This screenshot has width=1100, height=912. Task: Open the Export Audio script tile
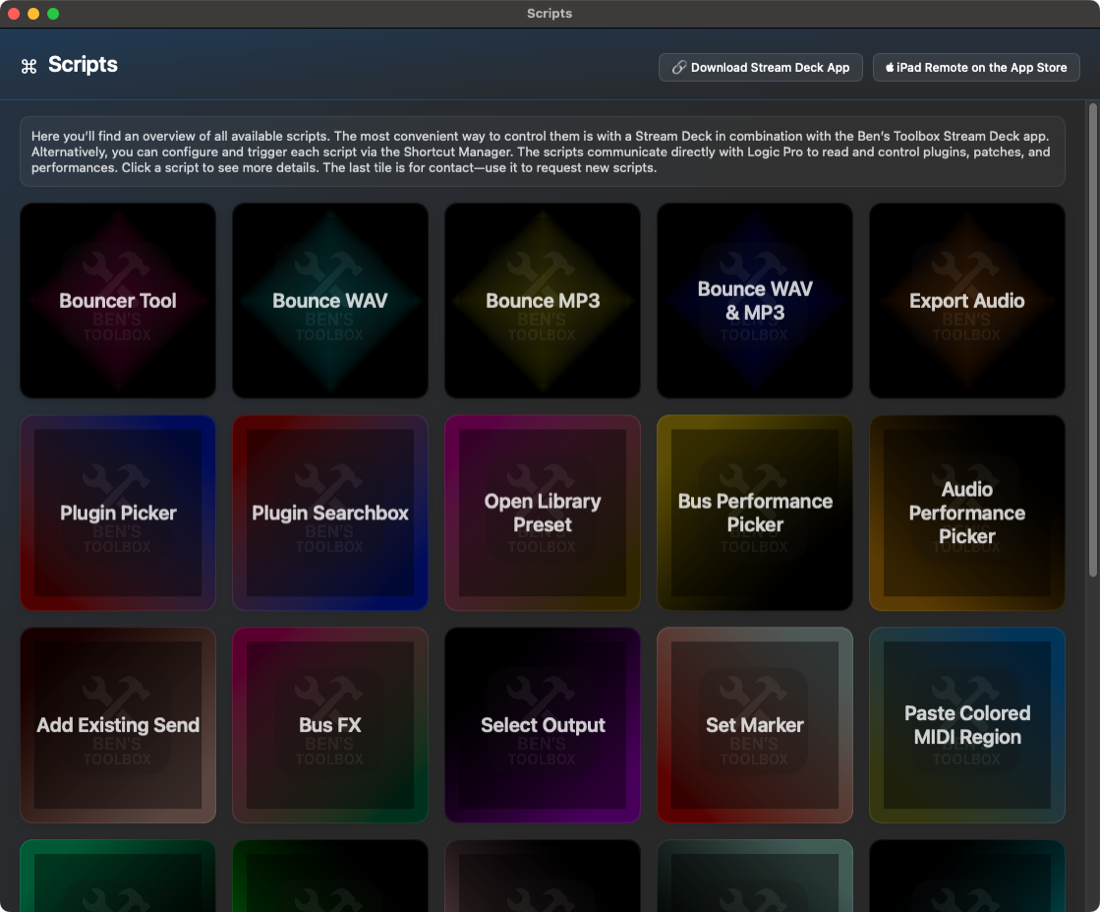tap(967, 301)
